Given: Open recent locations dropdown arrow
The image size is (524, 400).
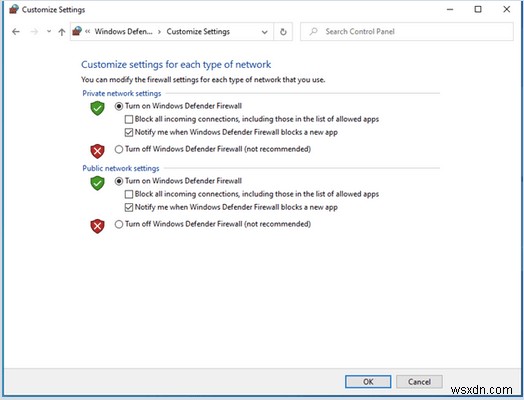Looking at the screenshot, I should (x=49, y=31).
